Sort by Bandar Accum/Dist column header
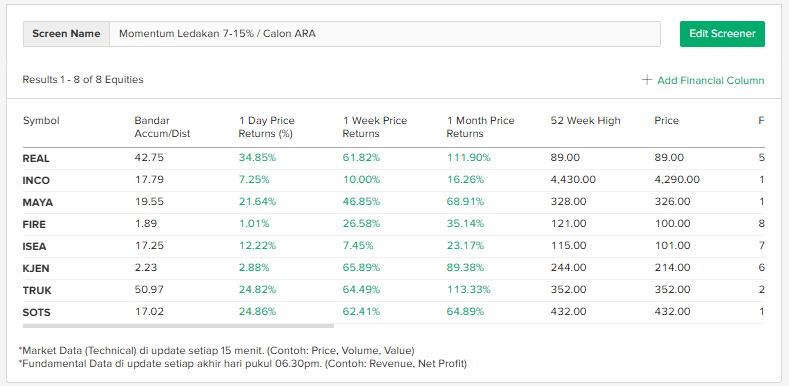The width and height of the screenshot is (789, 386). coord(162,127)
